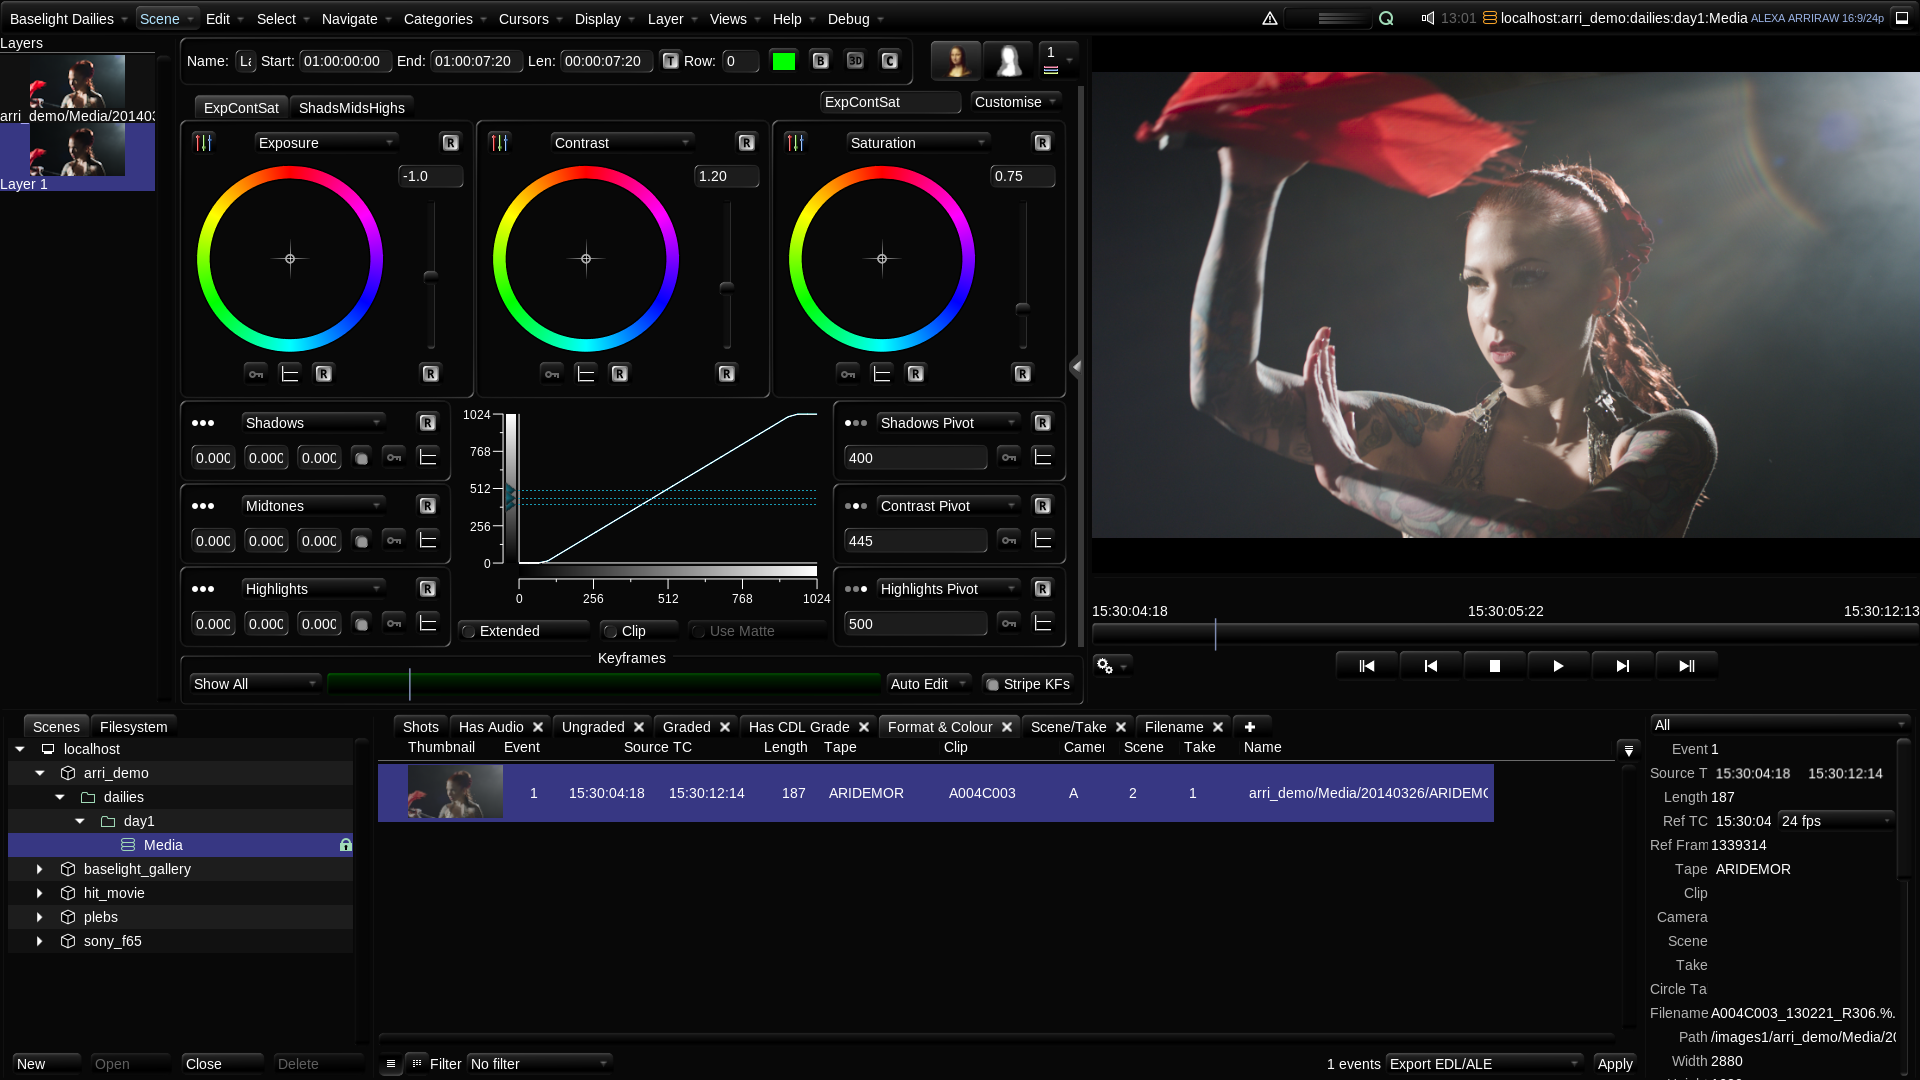
Task: Open the Exposure parameter dropdown
Action: [x=326, y=143]
